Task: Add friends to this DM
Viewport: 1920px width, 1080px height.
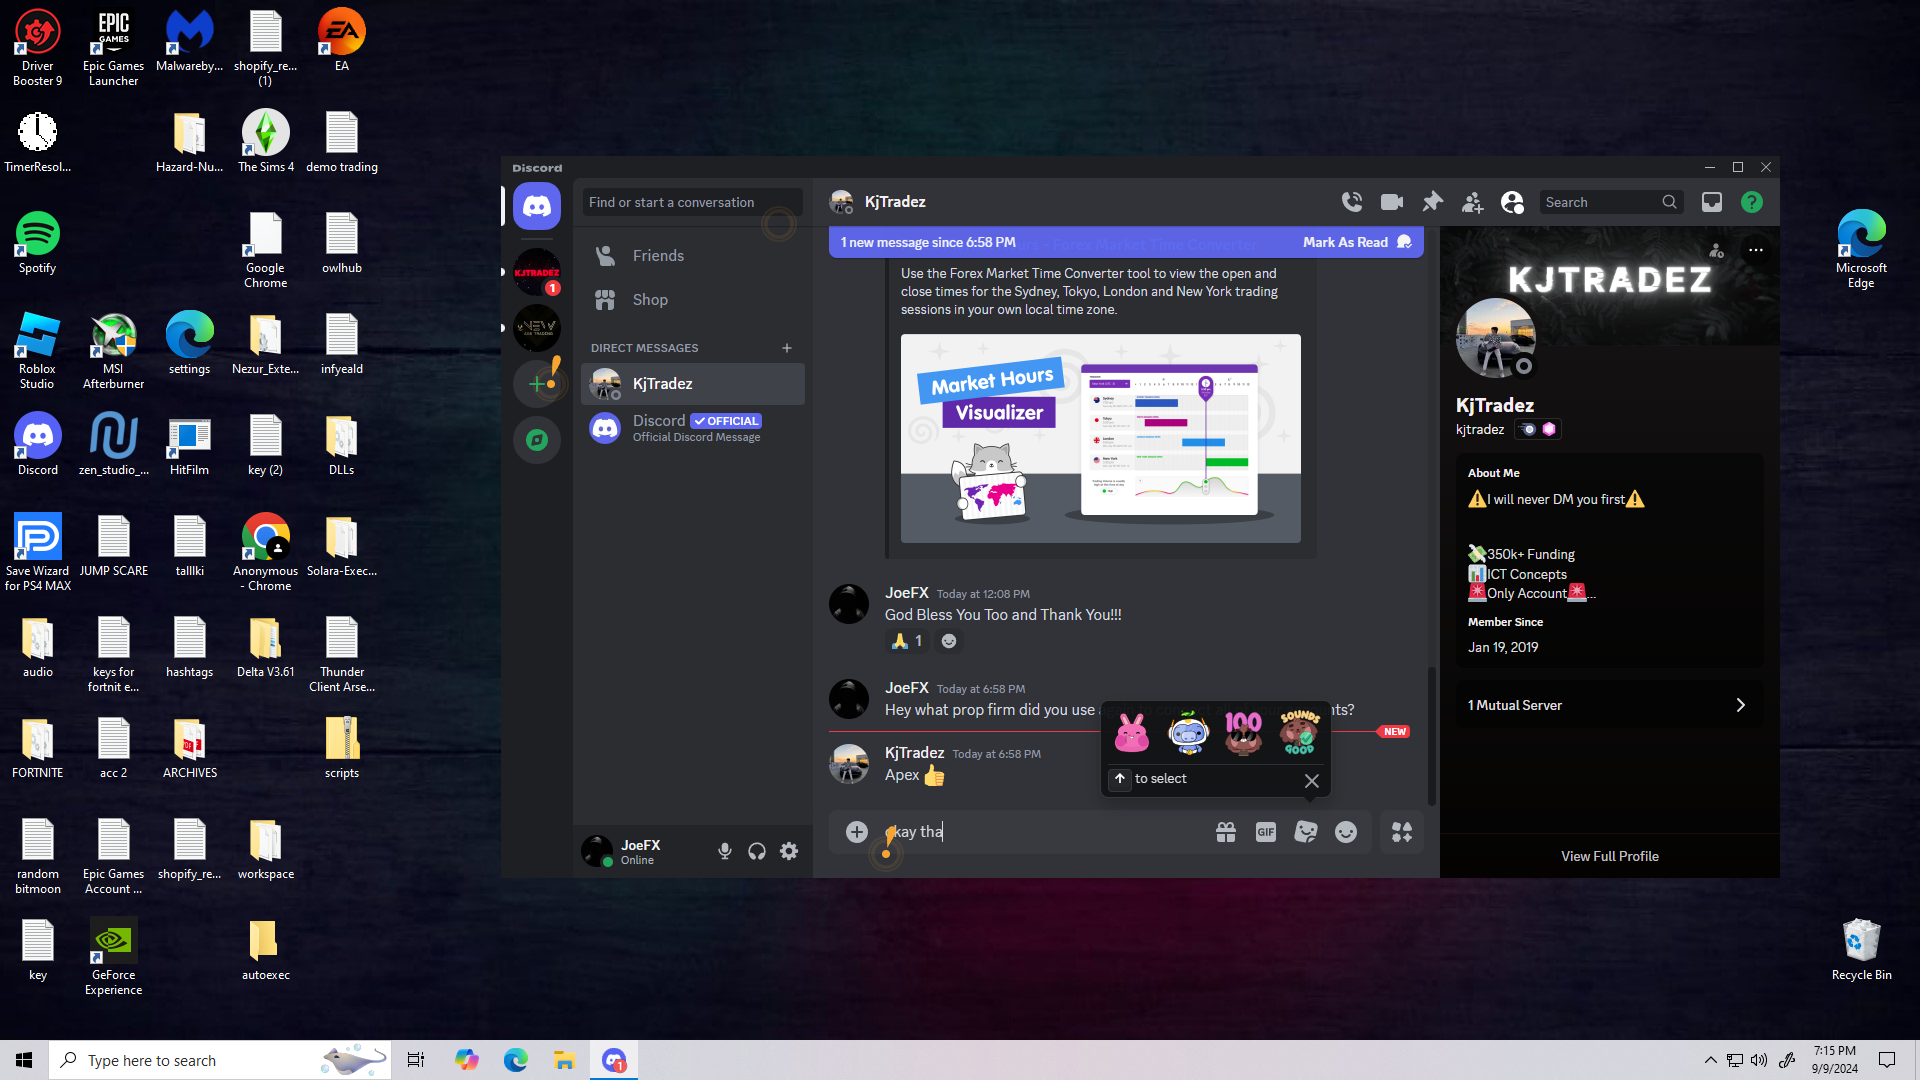Action: [1472, 202]
